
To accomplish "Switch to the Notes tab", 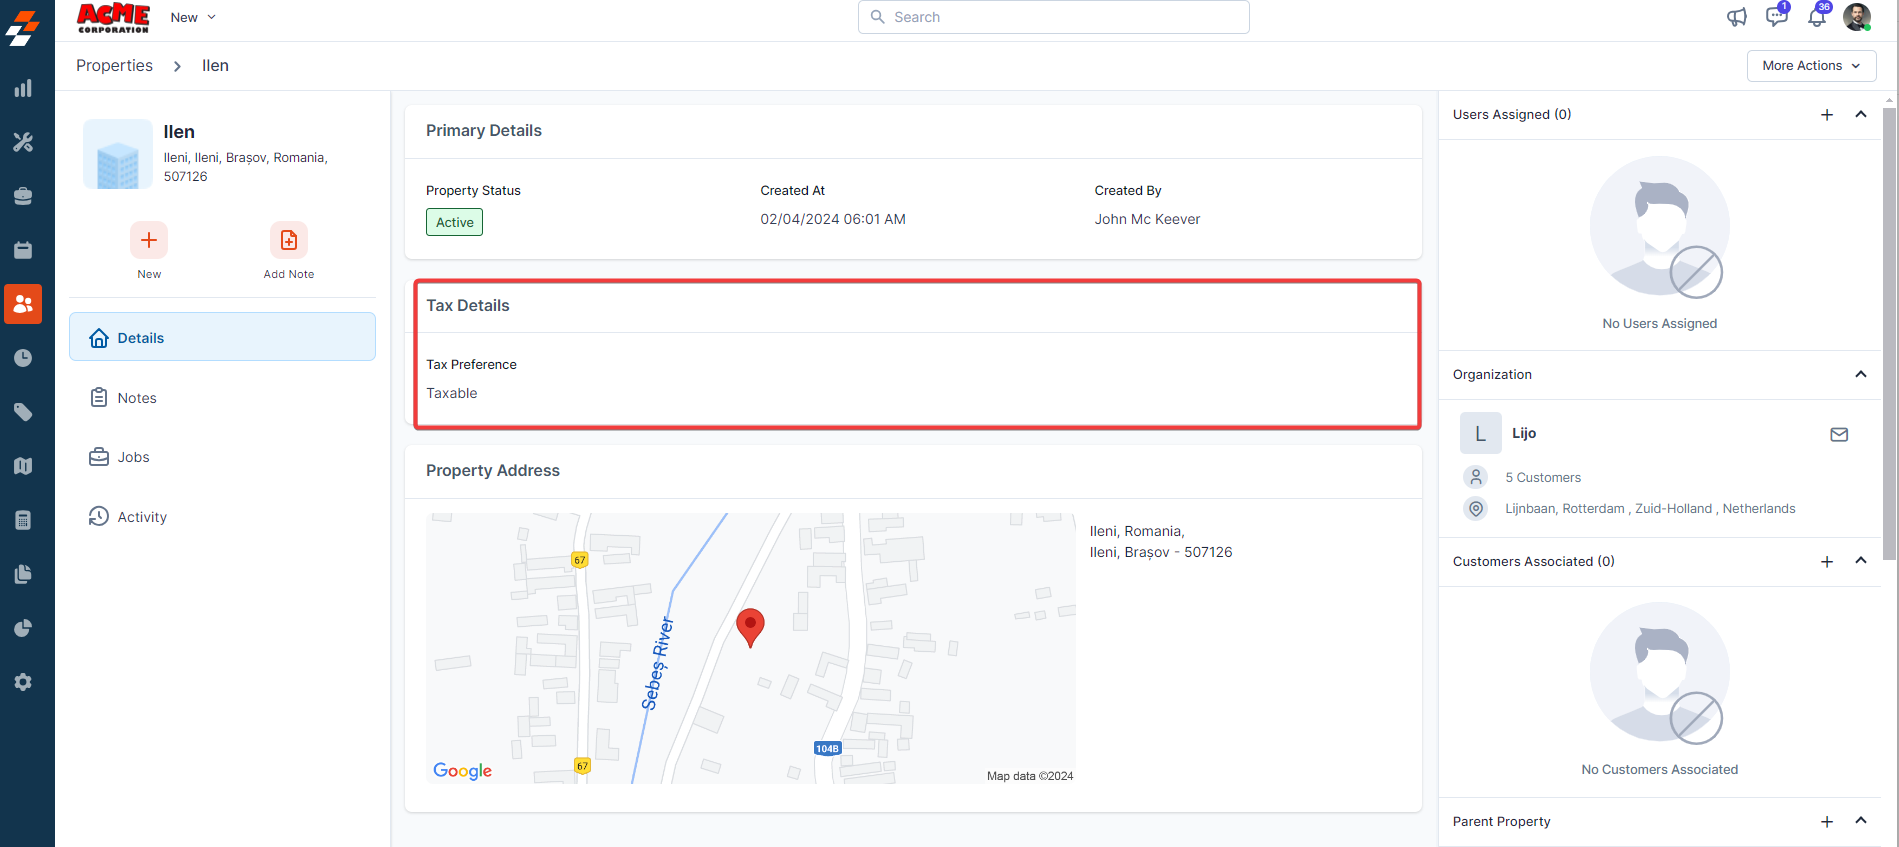I will click(137, 398).
